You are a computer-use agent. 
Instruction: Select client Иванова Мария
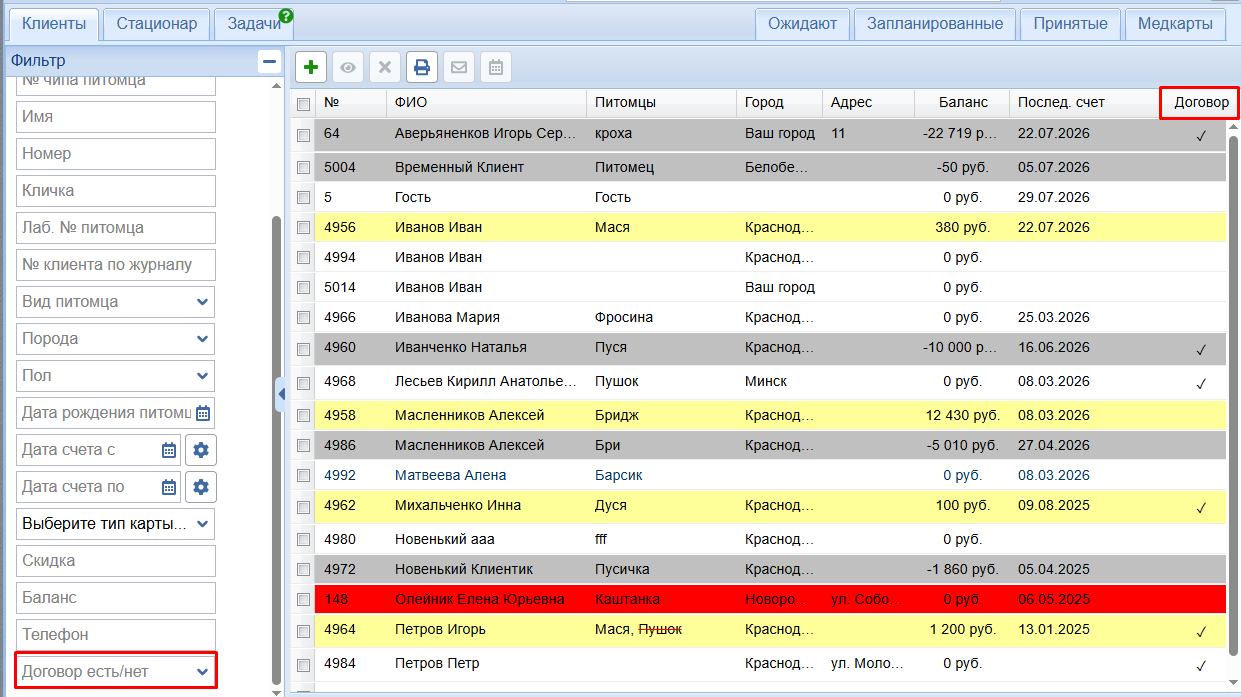(x=447, y=318)
